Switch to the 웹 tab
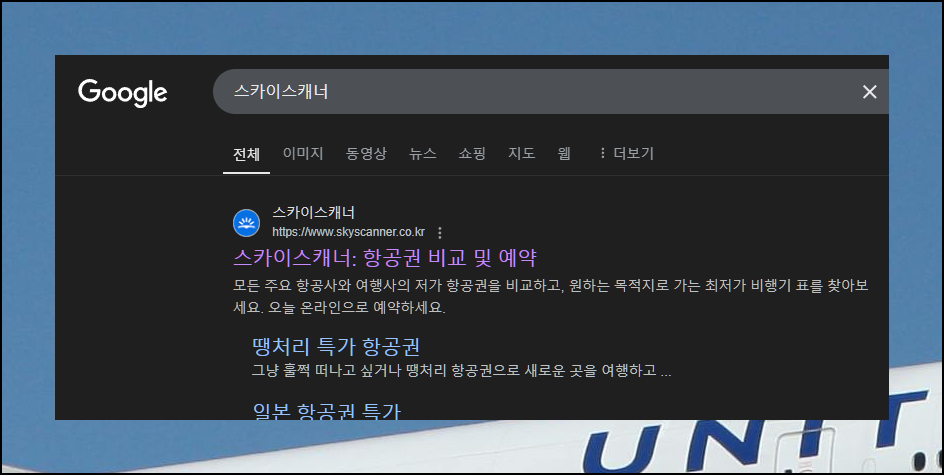 coord(564,154)
